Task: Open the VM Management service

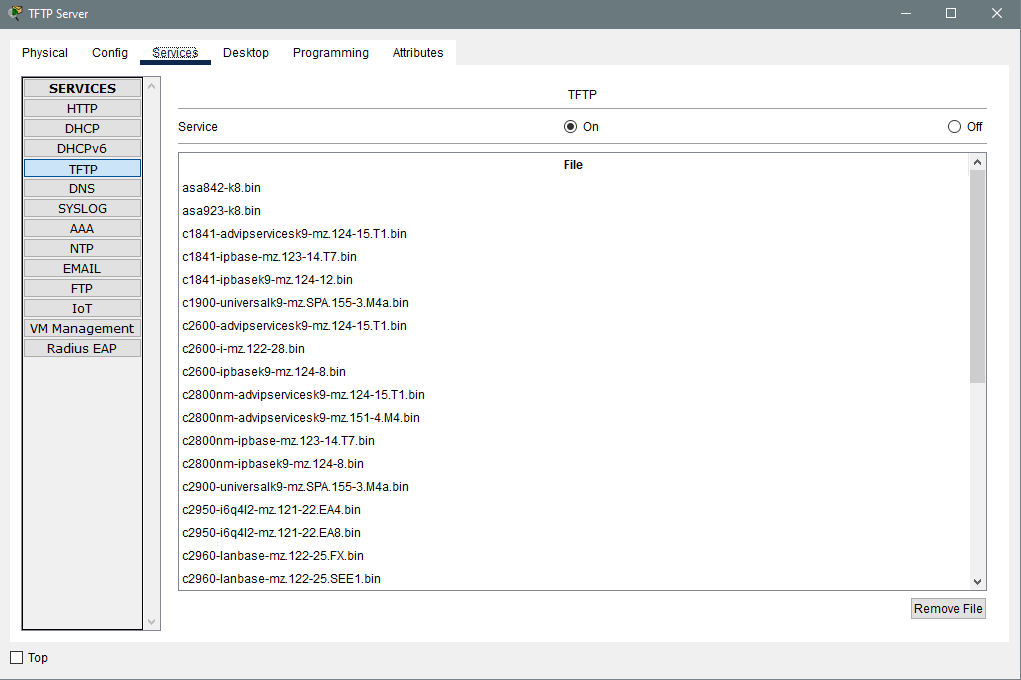Action: coord(82,328)
